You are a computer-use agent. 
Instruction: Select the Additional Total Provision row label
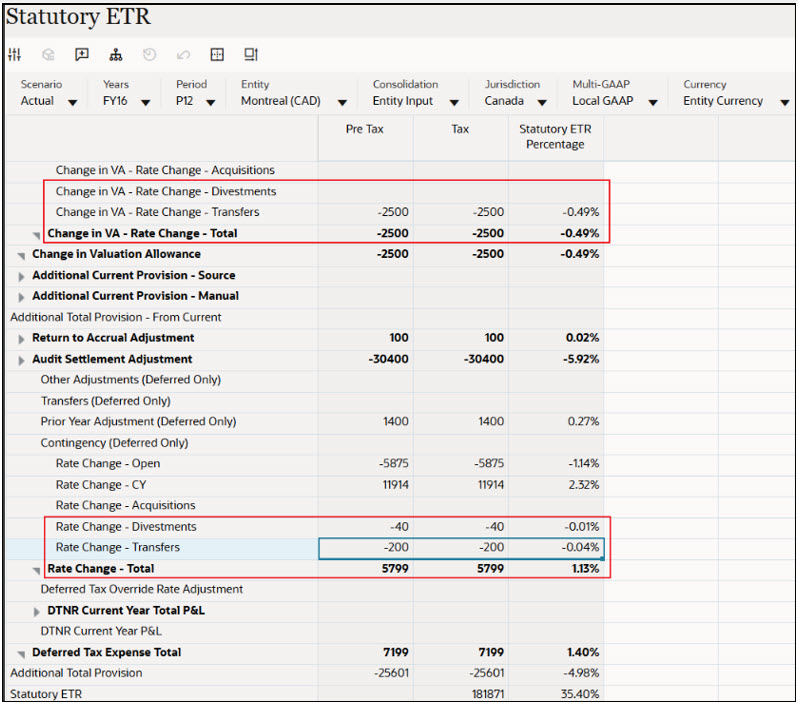[x=76, y=673]
